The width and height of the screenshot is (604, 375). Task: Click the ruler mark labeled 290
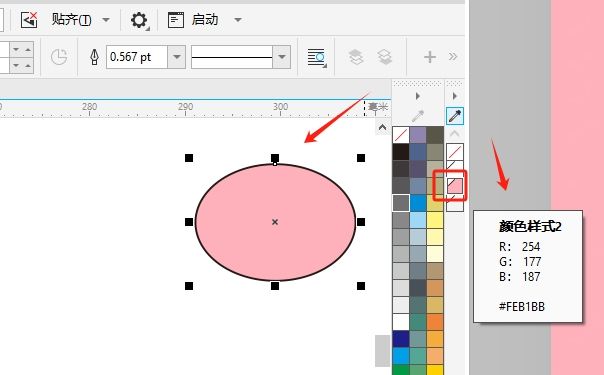tap(185, 106)
